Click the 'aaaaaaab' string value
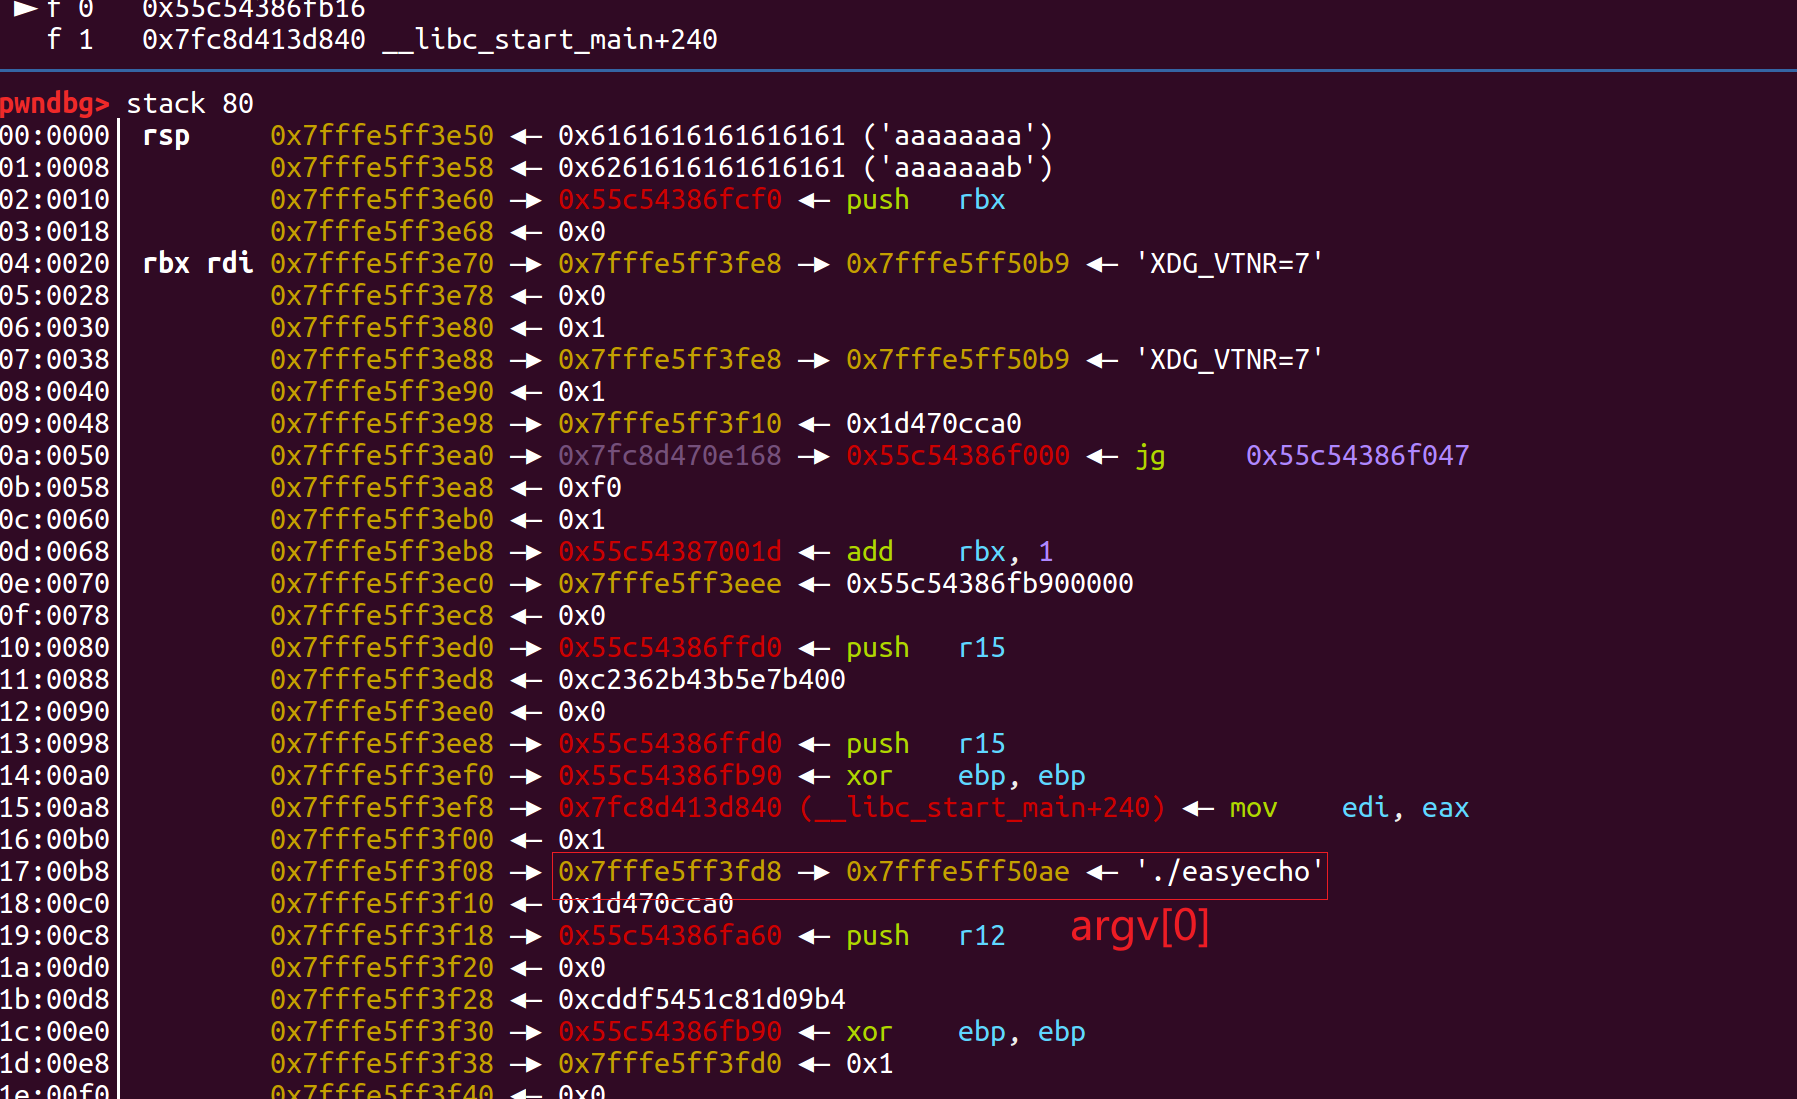1797x1099 pixels. (957, 167)
